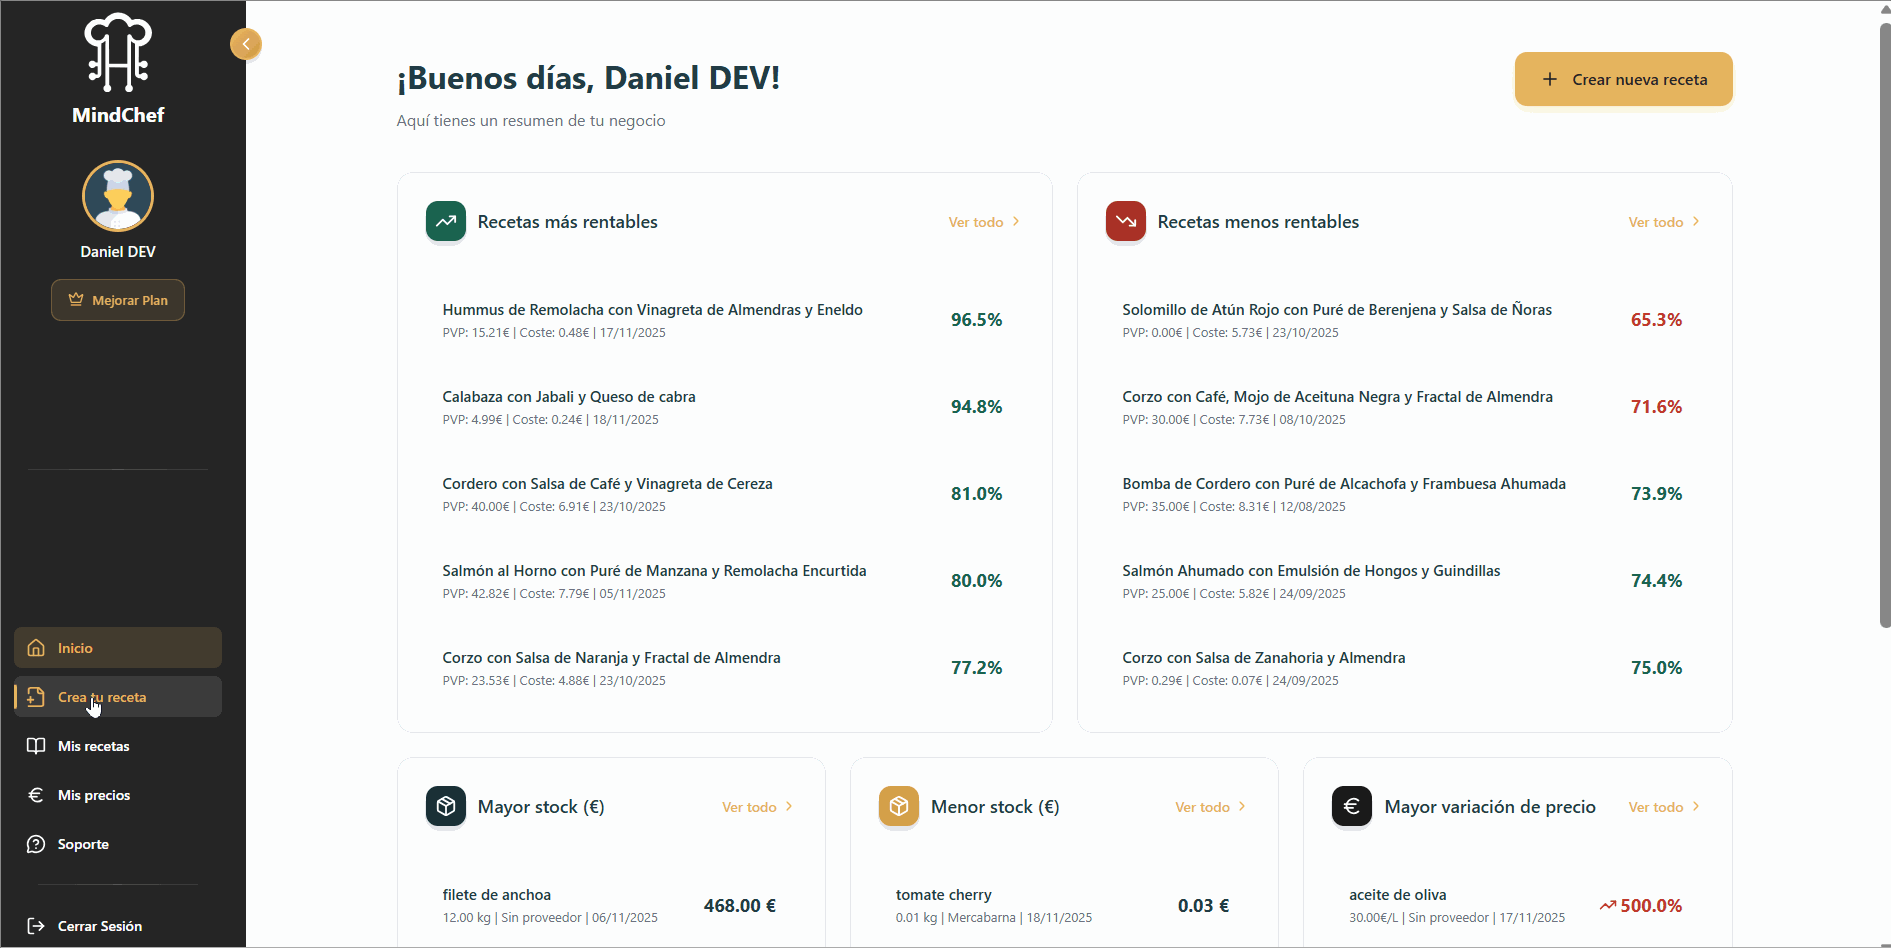
Task: Open the Inicio menu item
Action: [x=118, y=648]
